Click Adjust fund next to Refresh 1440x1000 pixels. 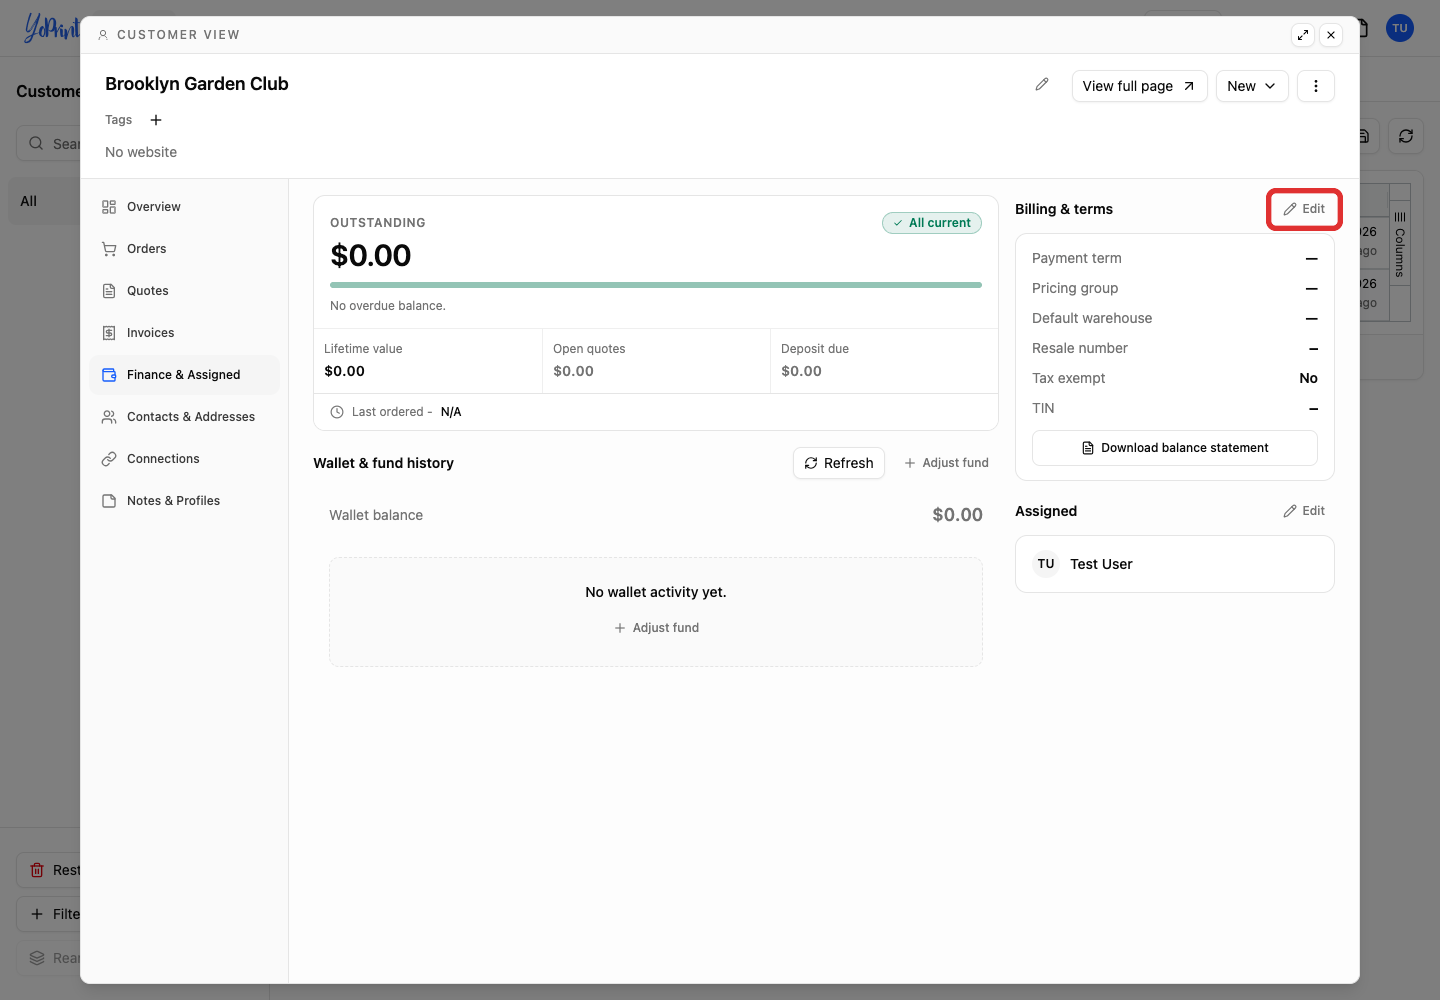click(946, 463)
